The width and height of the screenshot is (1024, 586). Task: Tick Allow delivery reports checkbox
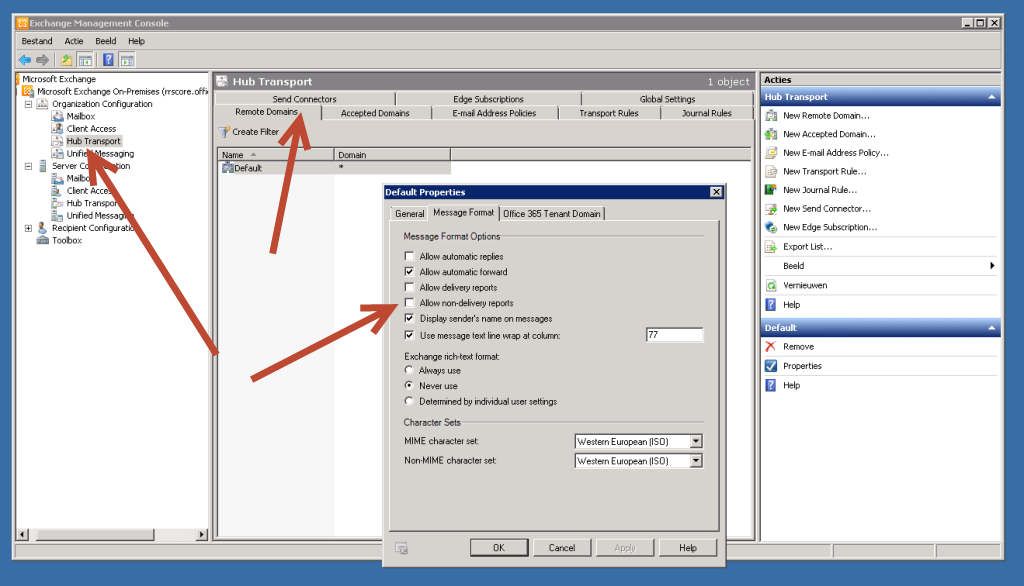pyautogui.click(x=409, y=287)
